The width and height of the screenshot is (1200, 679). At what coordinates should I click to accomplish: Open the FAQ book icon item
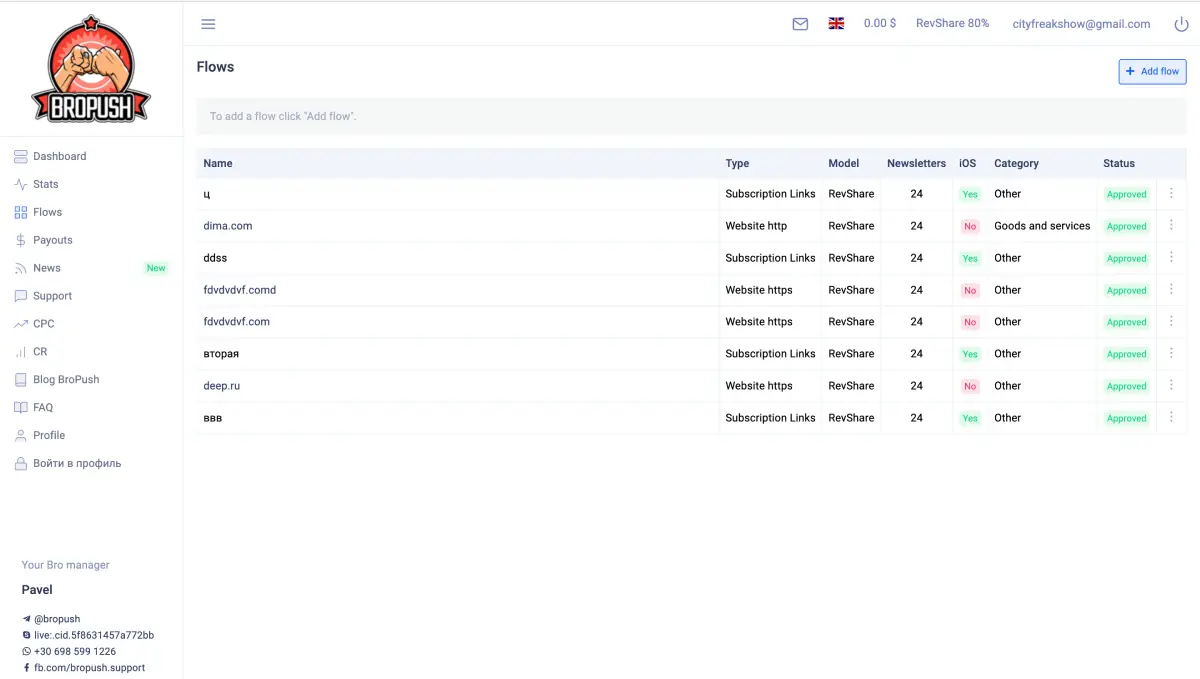tap(42, 408)
